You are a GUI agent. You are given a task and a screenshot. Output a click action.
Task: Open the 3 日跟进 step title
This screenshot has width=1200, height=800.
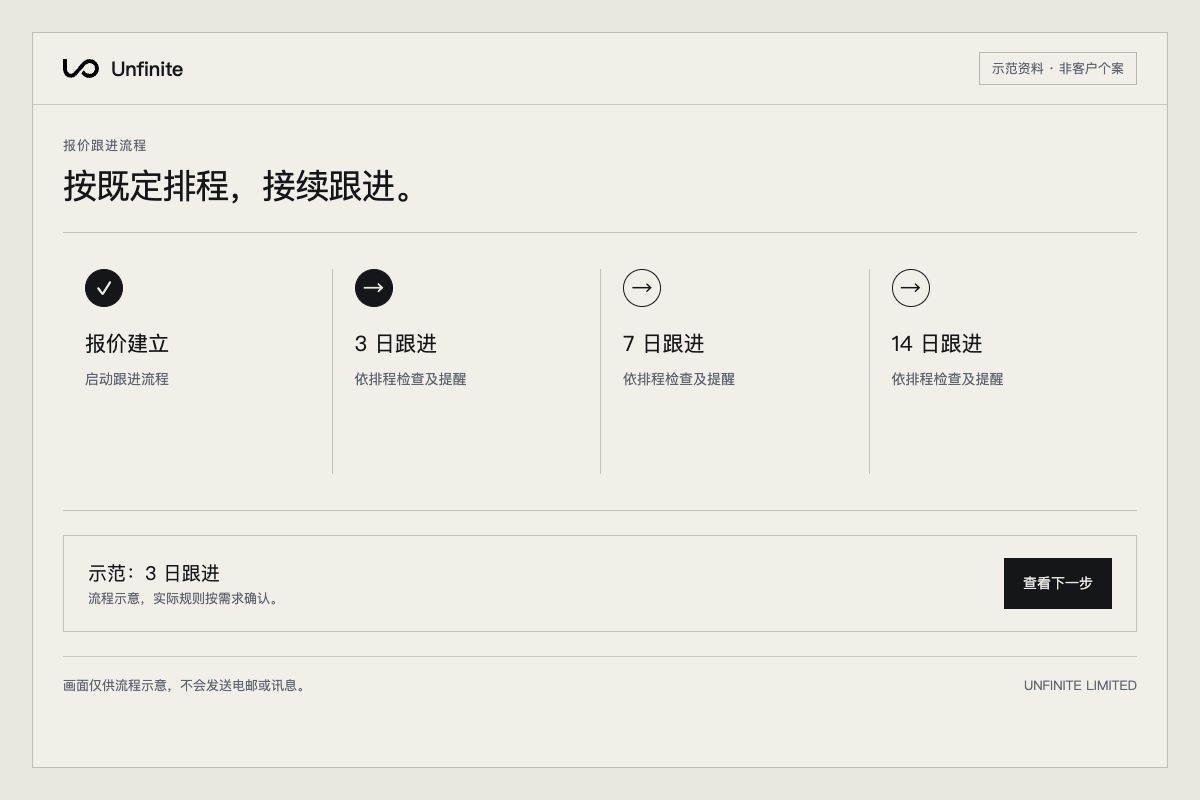coord(396,344)
